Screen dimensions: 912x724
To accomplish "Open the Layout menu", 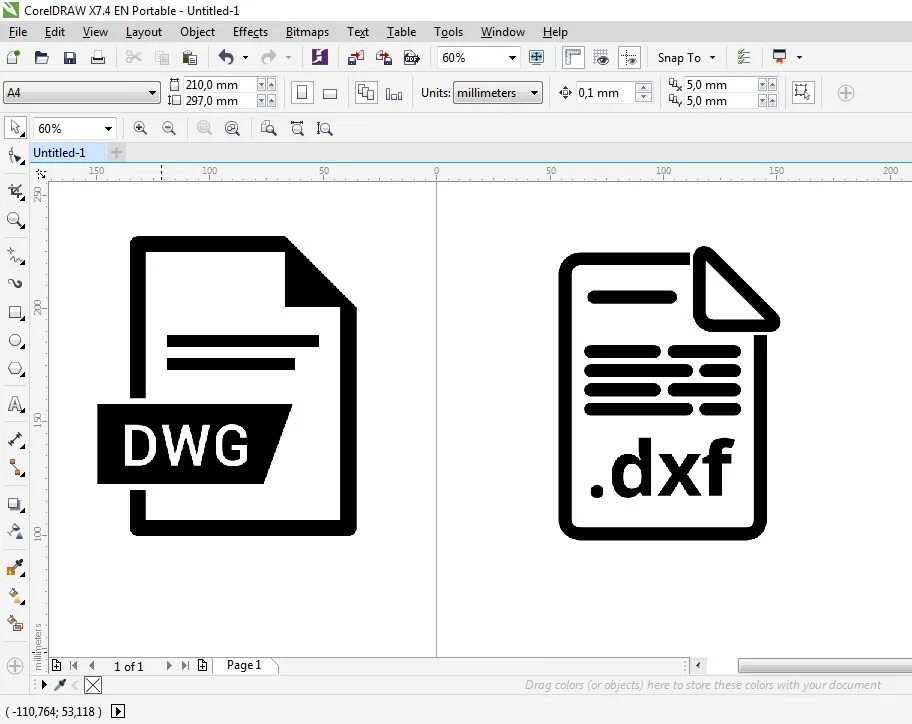I will pyautogui.click(x=144, y=32).
